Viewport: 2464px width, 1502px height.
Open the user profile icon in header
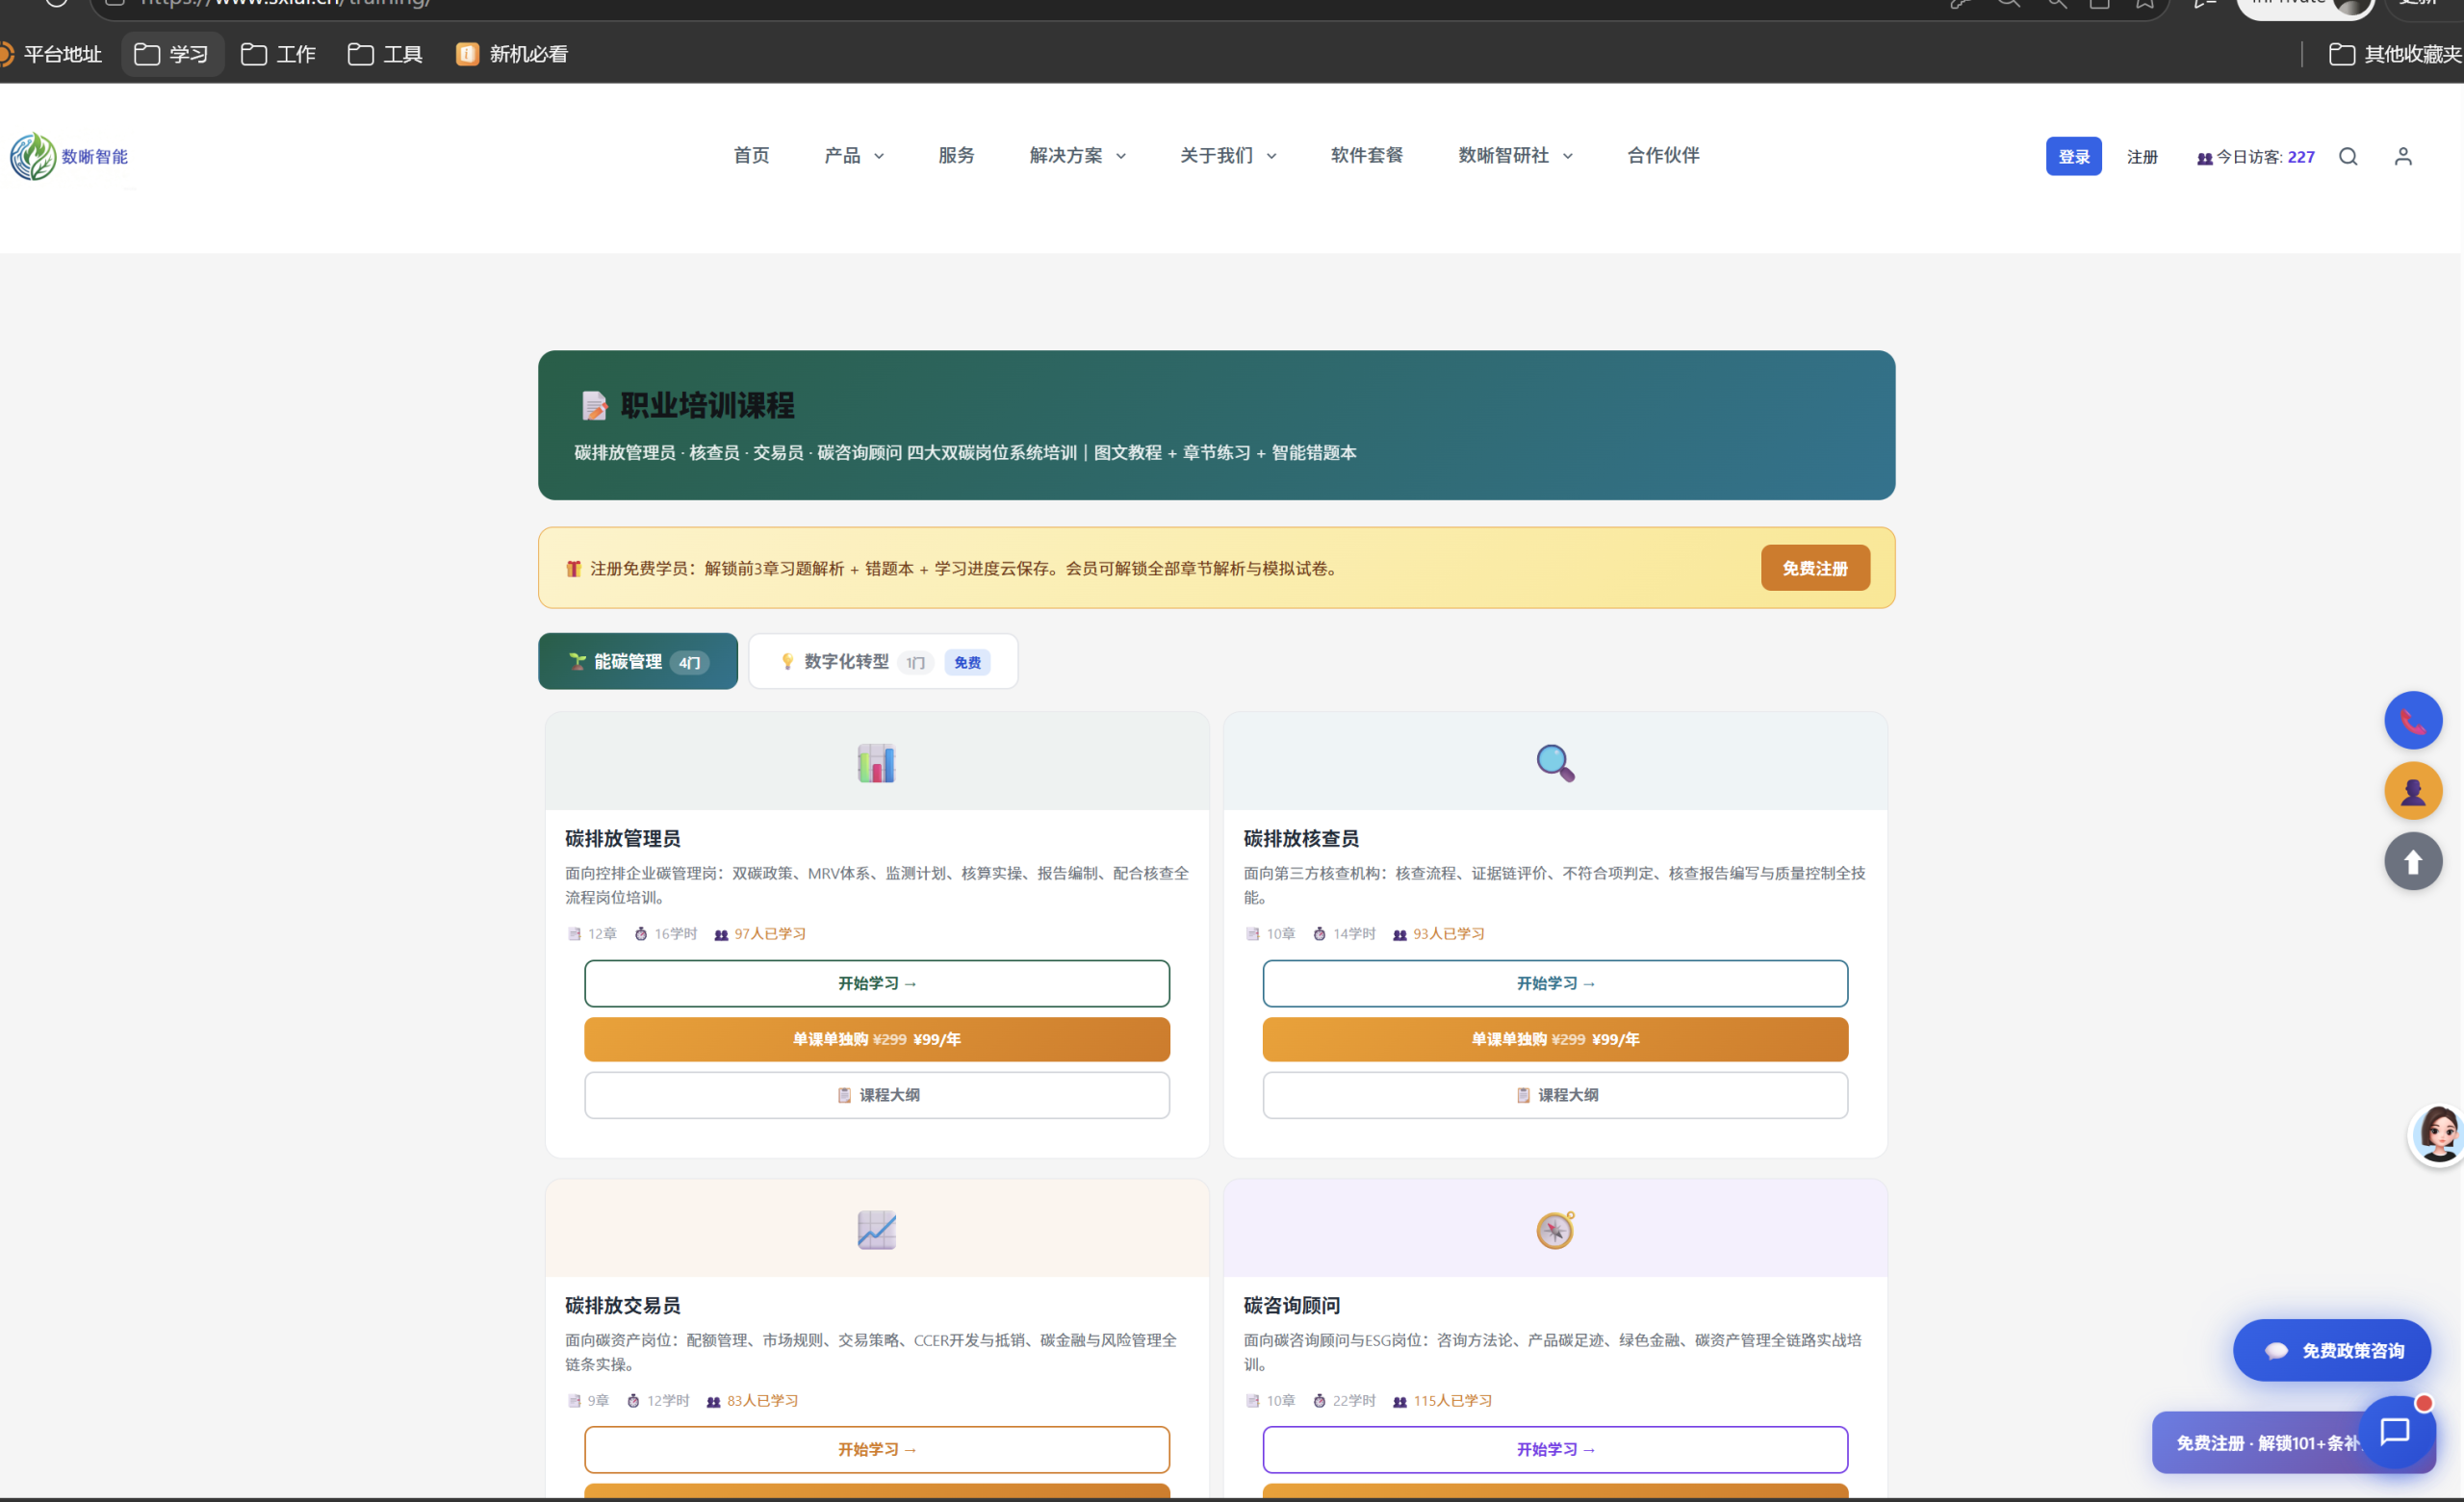point(2403,156)
